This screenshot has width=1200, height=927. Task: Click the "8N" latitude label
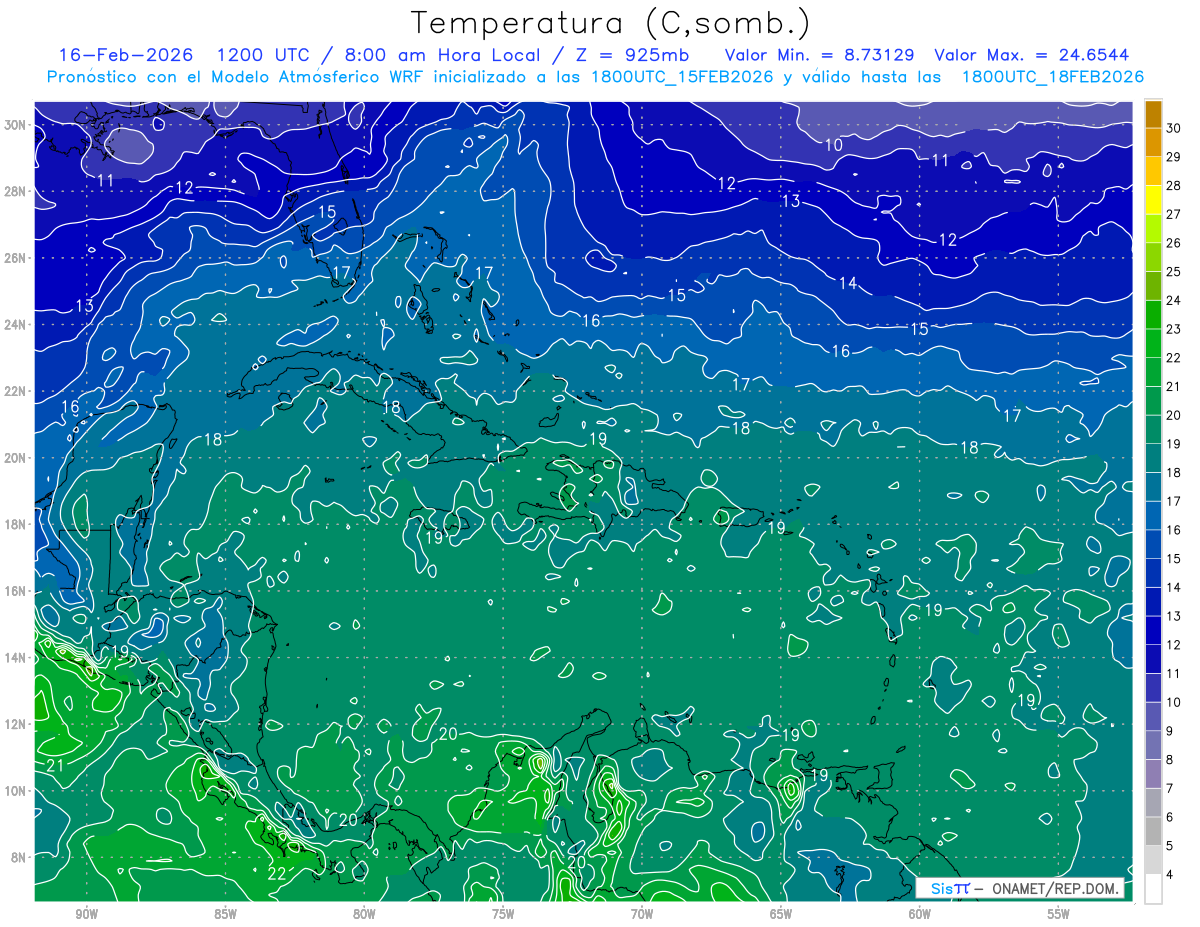click(18, 857)
